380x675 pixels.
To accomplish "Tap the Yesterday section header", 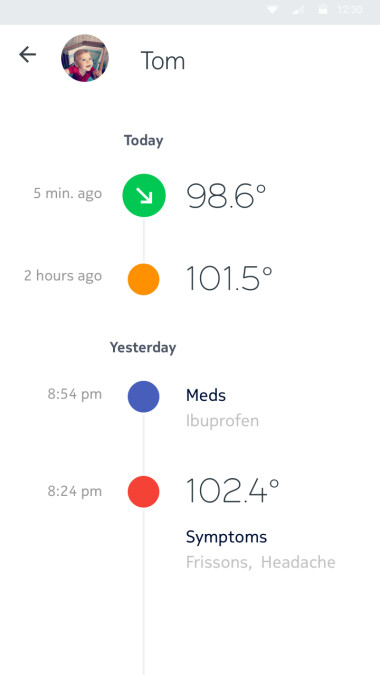I will pos(143,347).
